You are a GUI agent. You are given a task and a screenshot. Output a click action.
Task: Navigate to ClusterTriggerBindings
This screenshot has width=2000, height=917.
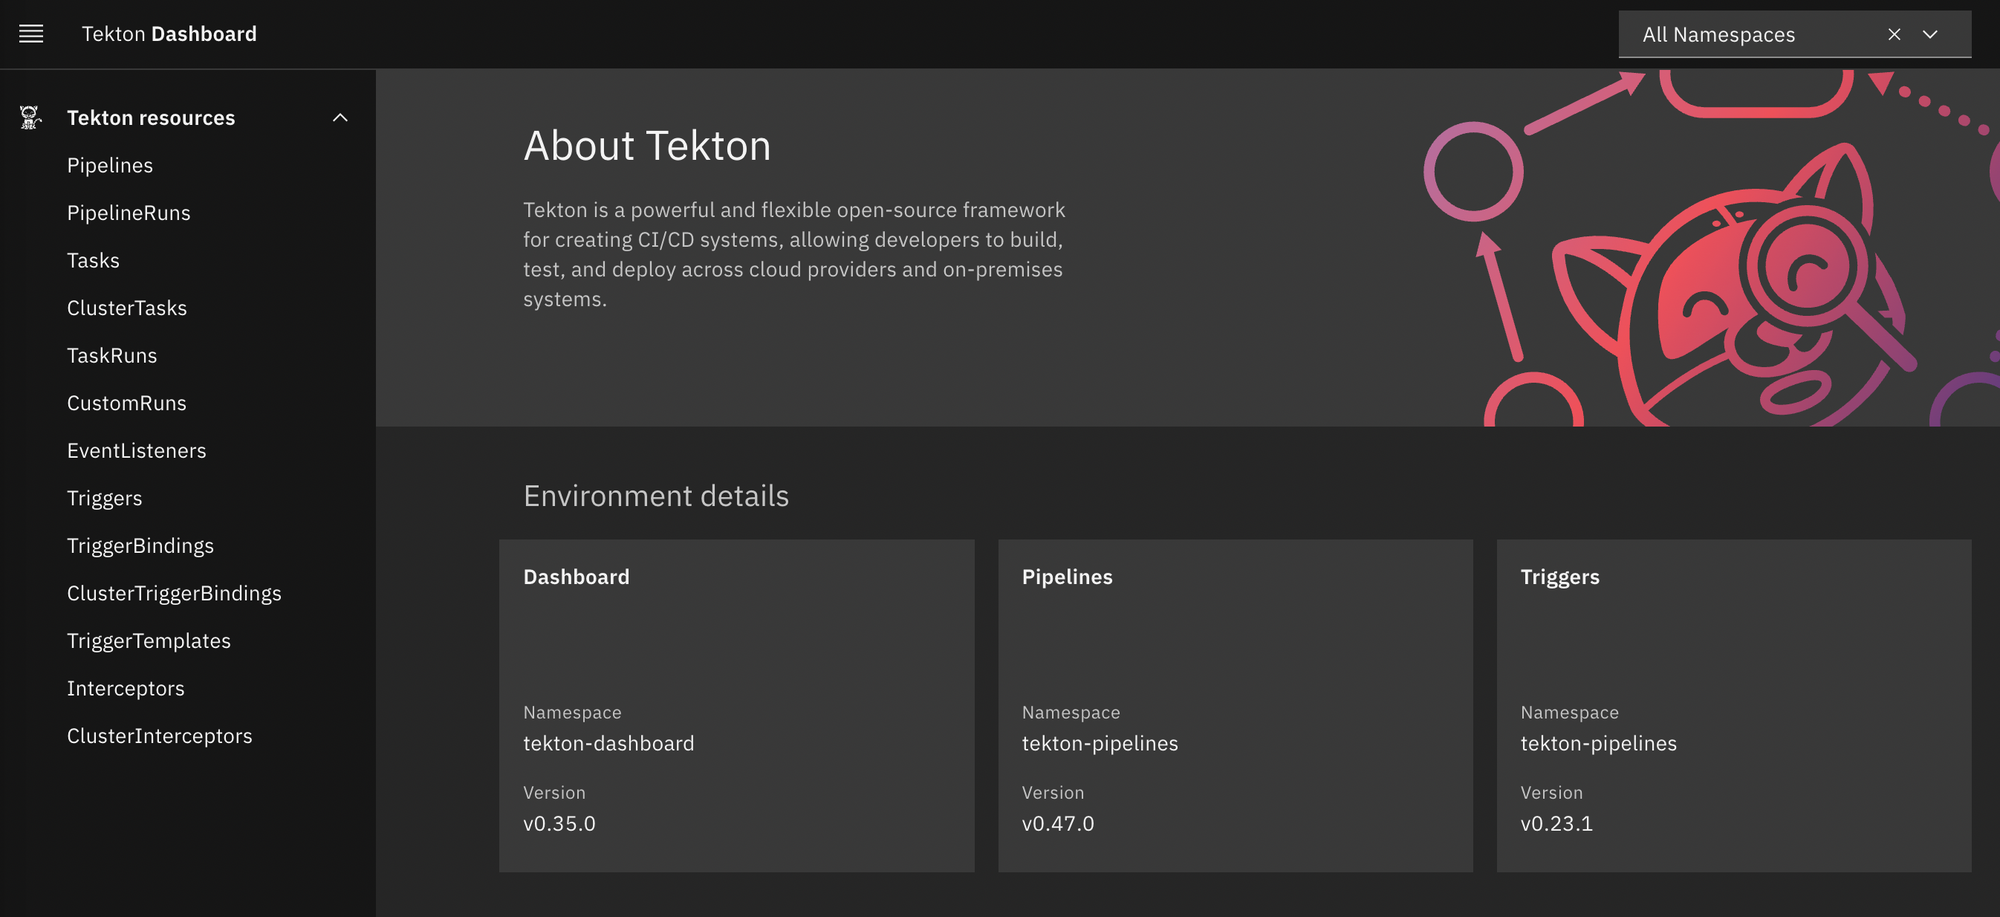(174, 593)
